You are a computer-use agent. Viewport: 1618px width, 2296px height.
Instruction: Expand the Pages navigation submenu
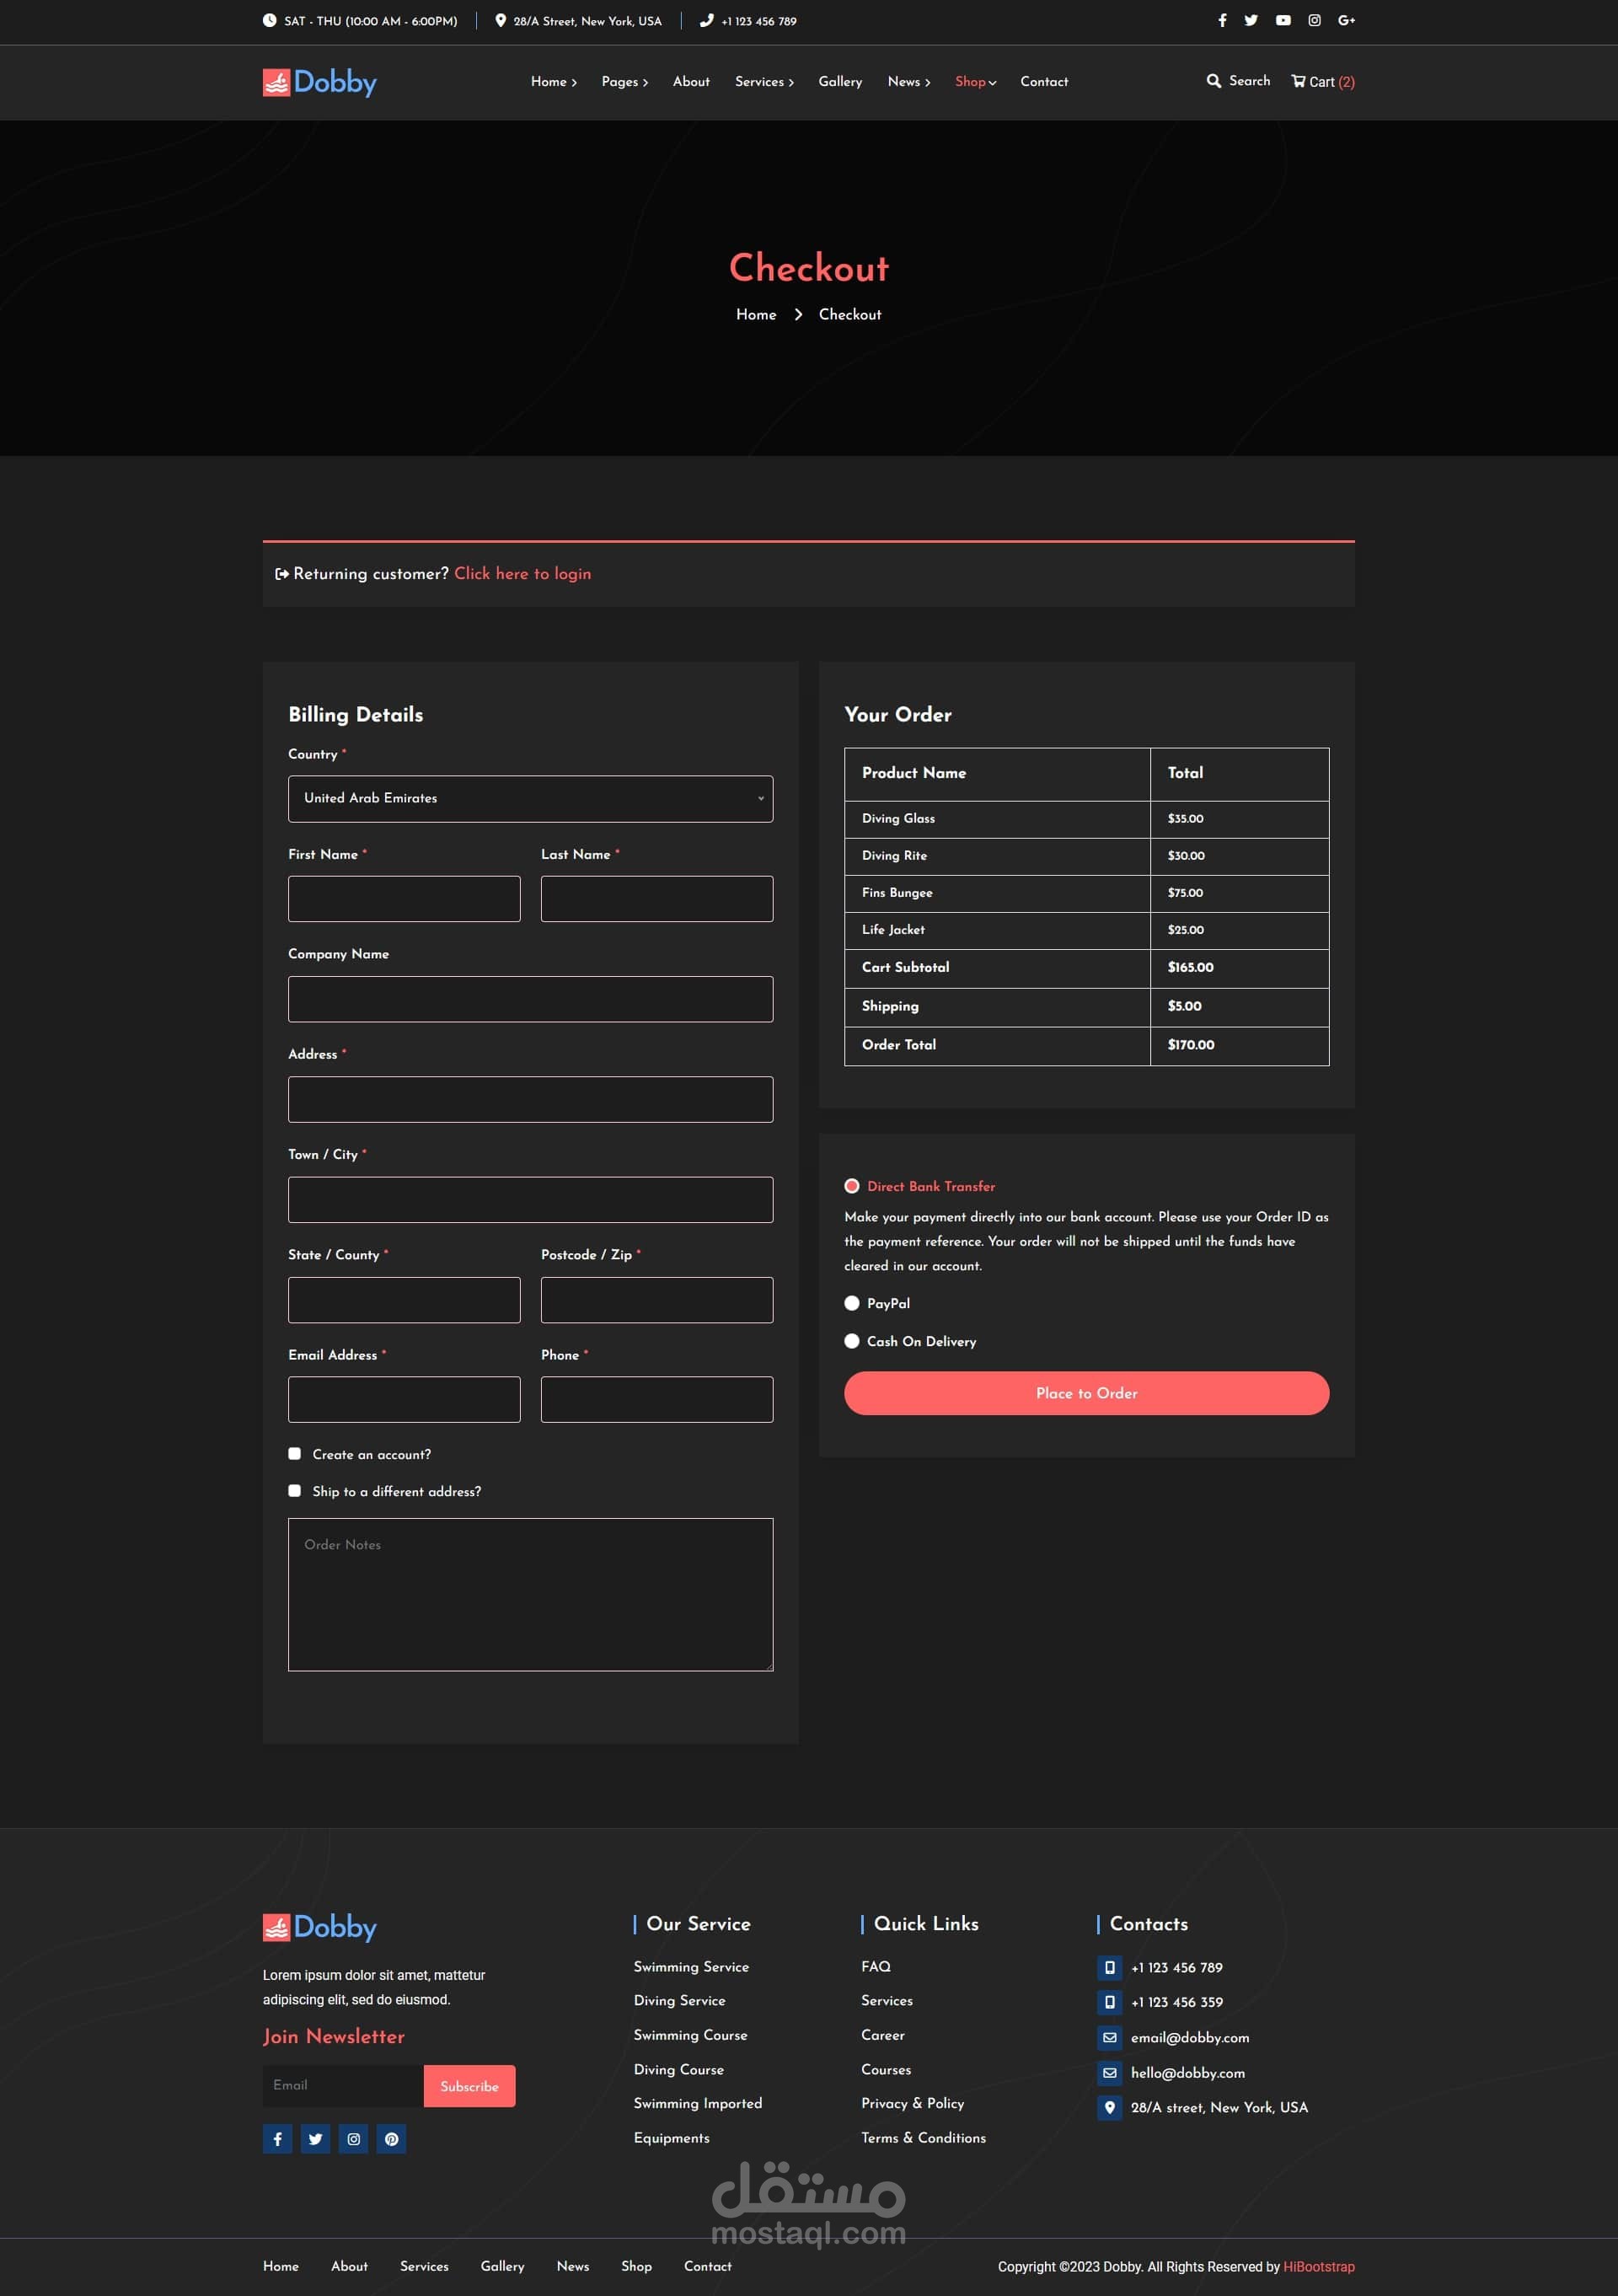click(624, 82)
